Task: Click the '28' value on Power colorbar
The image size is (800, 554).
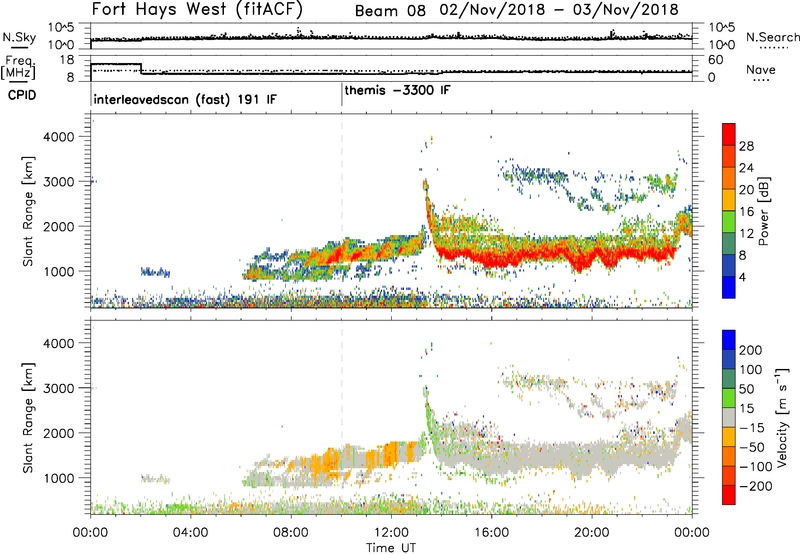Action: pos(746,146)
